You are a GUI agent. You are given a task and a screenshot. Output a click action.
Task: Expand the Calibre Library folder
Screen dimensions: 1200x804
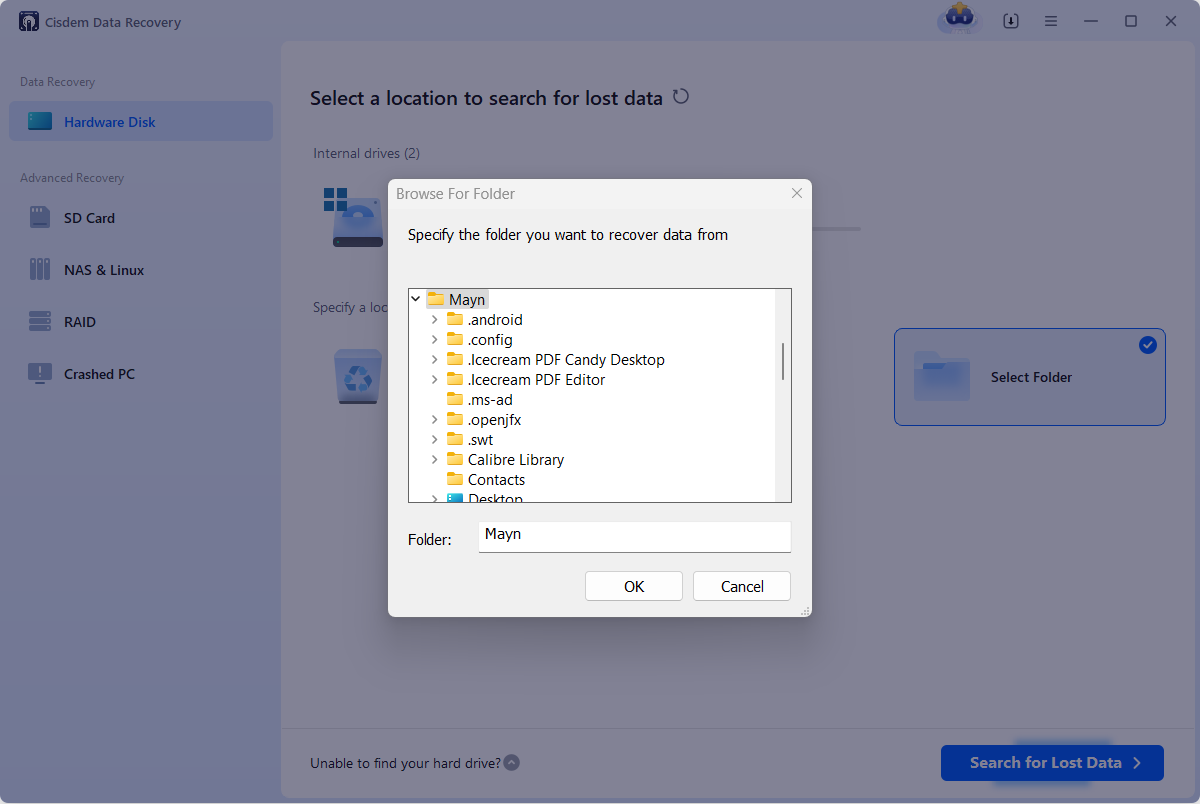pos(435,459)
